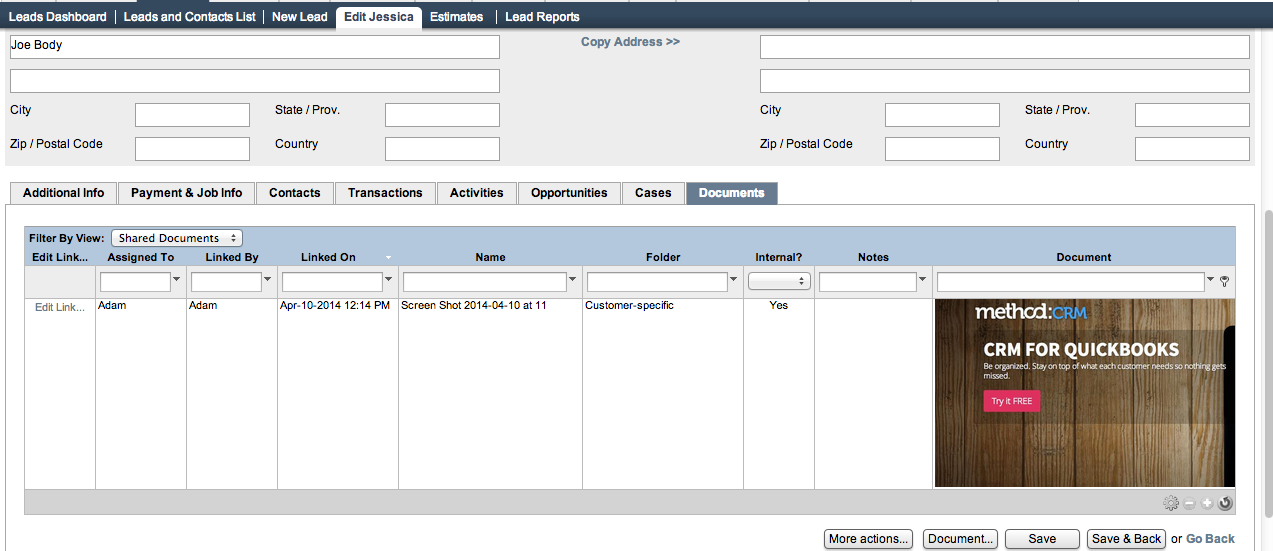The width and height of the screenshot is (1273, 551).
Task: Click the grid minus icon
Action: [x=1190, y=503]
